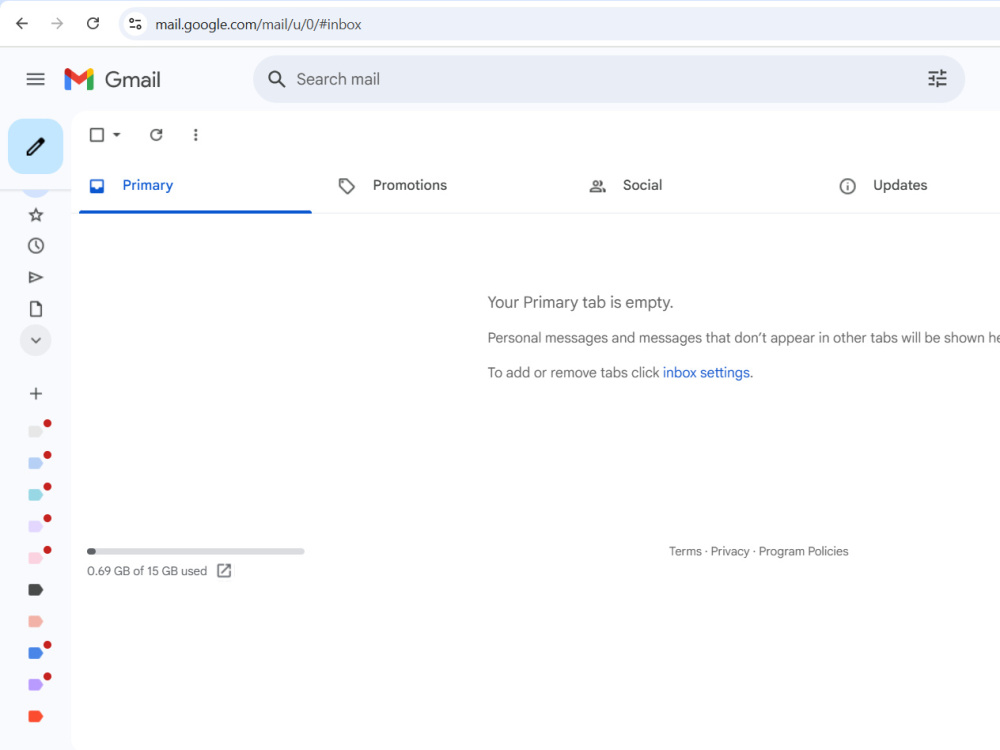Open Starred mail via star icon
The image size is (1000, 750).
tap(36, 215)
